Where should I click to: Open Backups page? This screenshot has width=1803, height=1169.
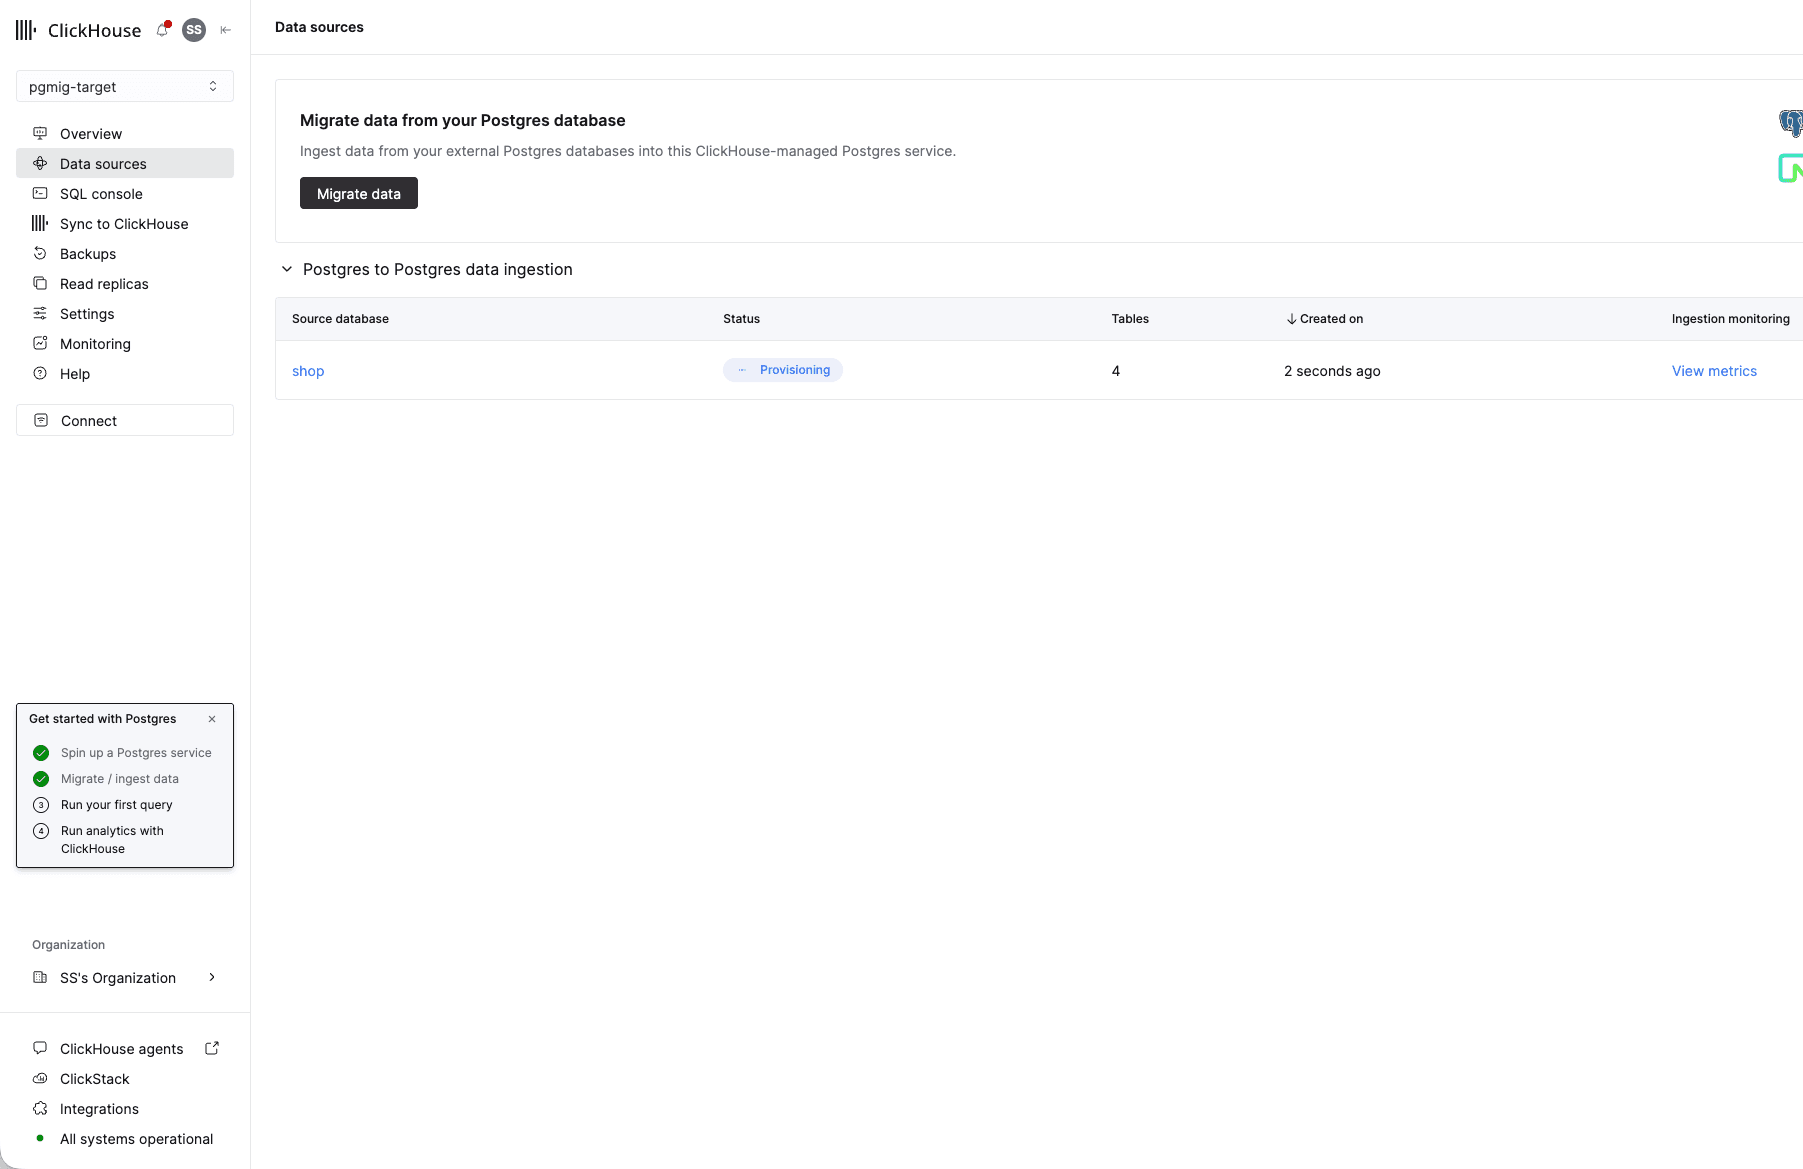coord(125,253)
